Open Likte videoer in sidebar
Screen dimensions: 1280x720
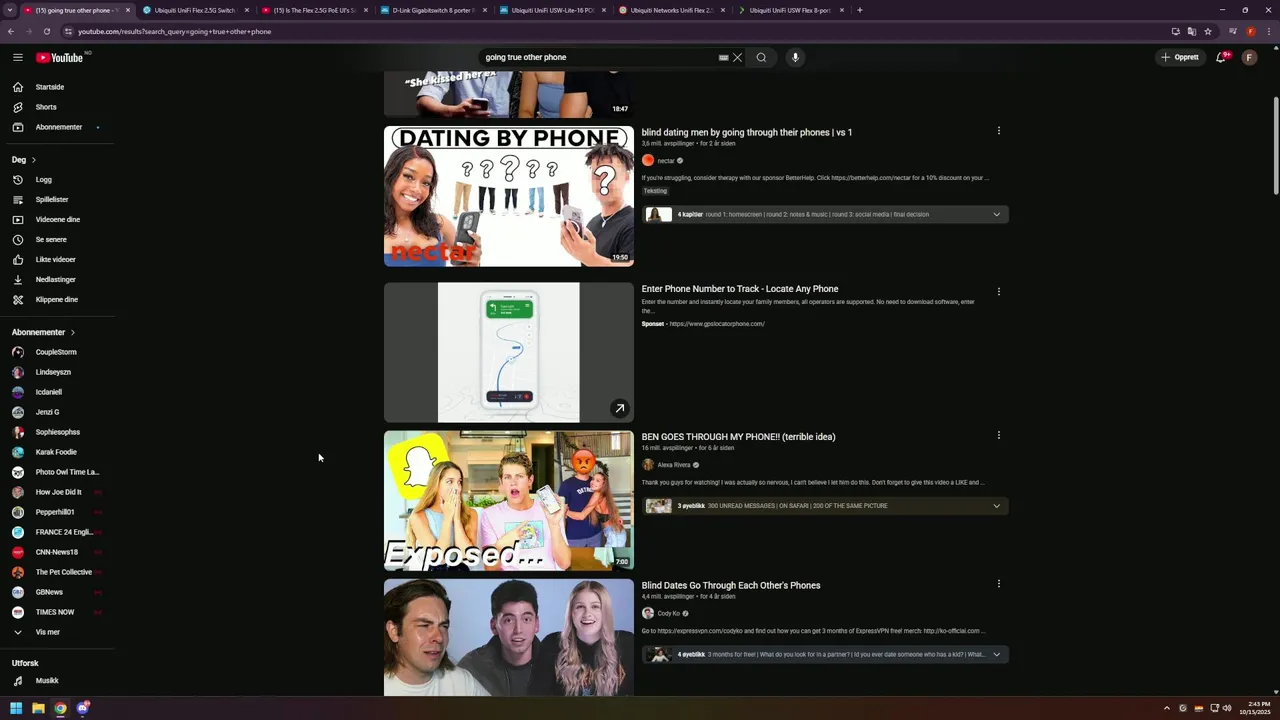pos(56,260)
